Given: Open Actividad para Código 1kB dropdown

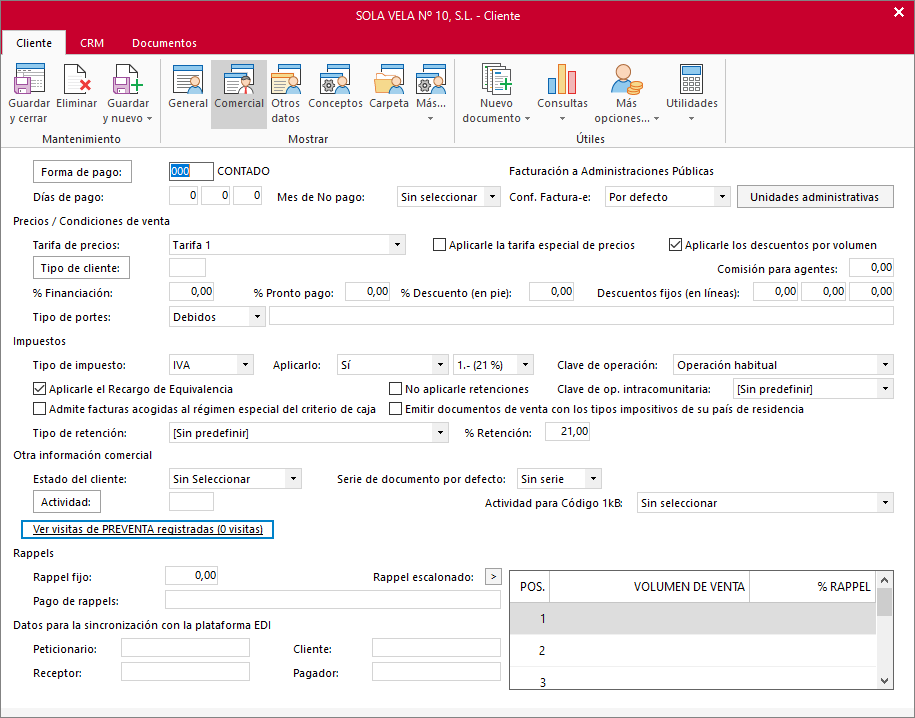Looking at the screenshot, I should pyautogui.click(x=885, y=503).
